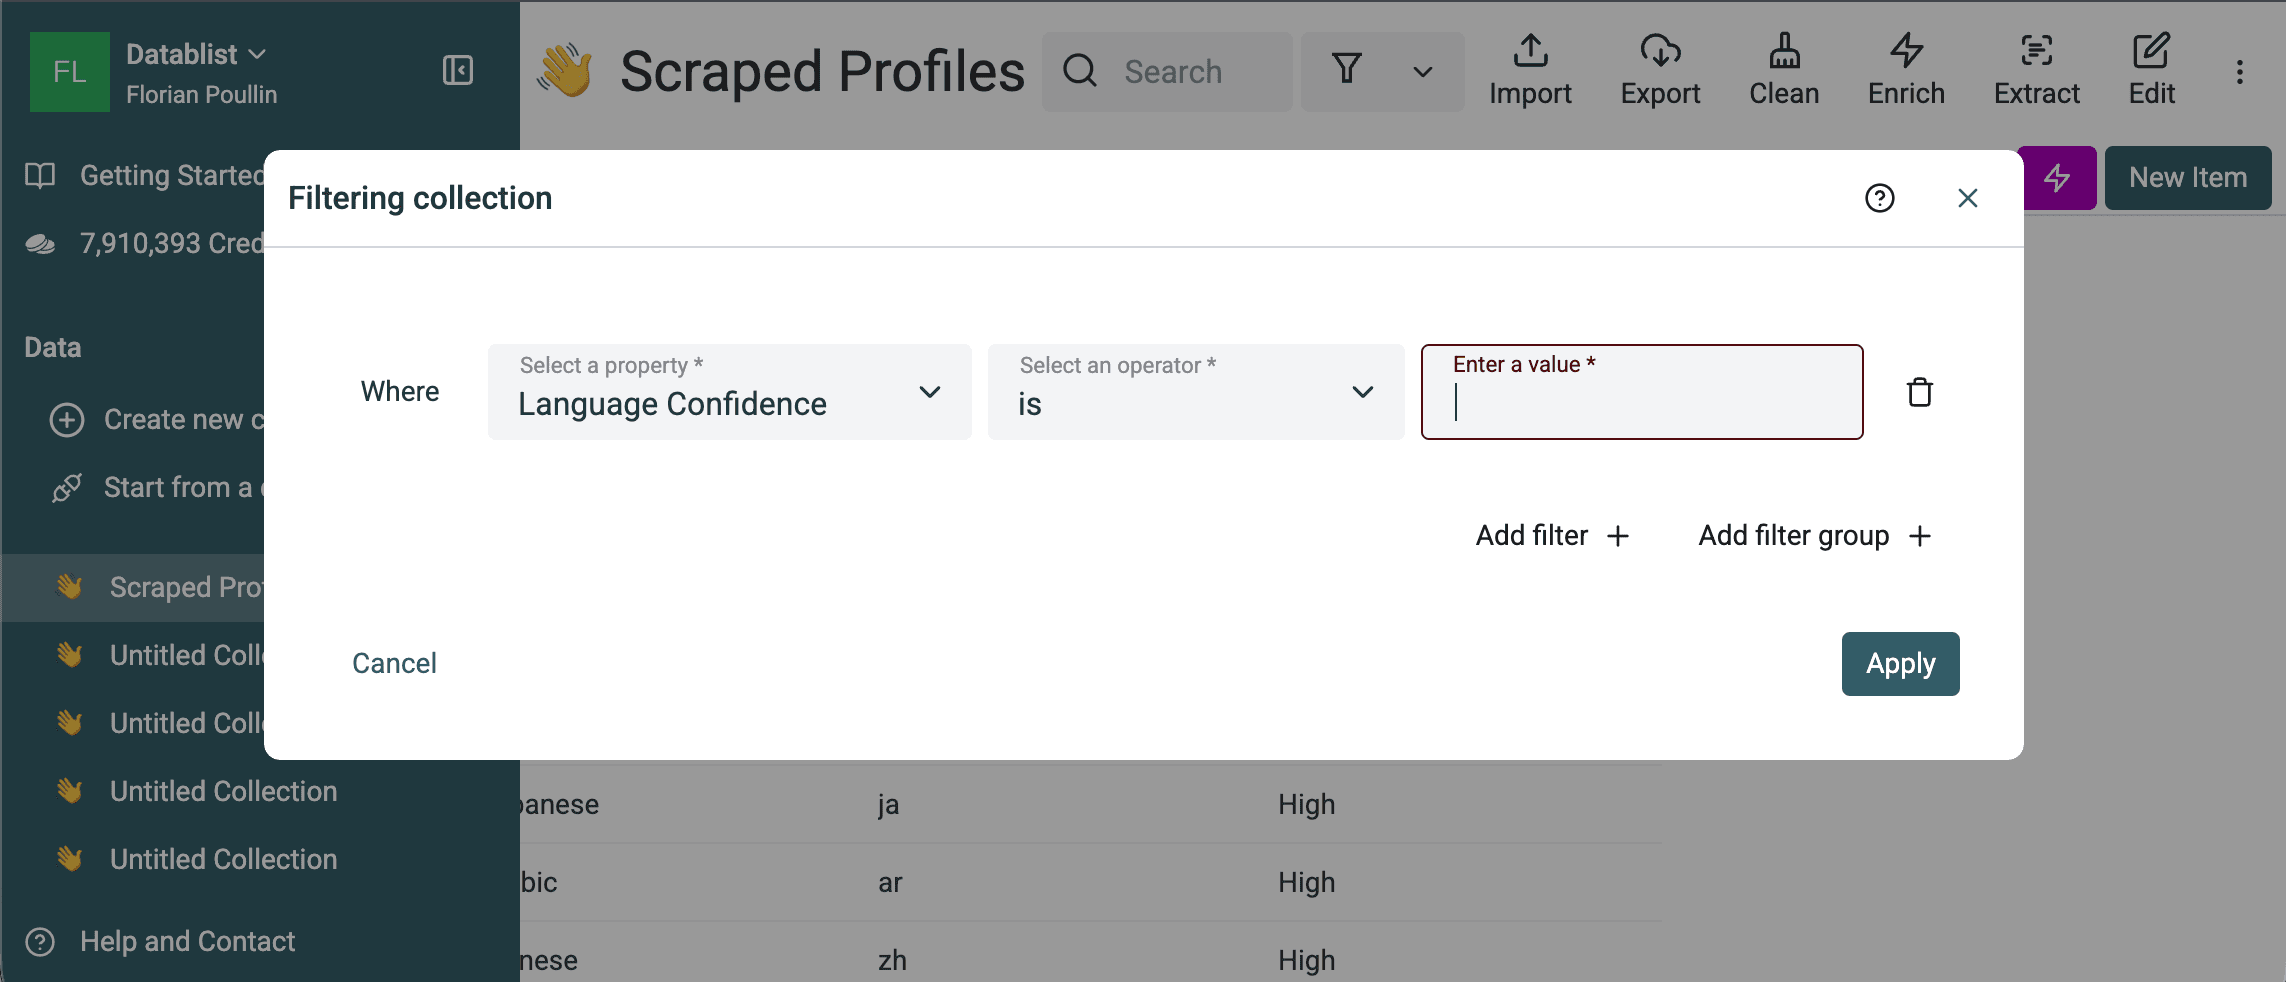The height and width of the screenshot is (982, 2286).
Task: Open the Enrich tool
Action: (x=1906, y=71)
